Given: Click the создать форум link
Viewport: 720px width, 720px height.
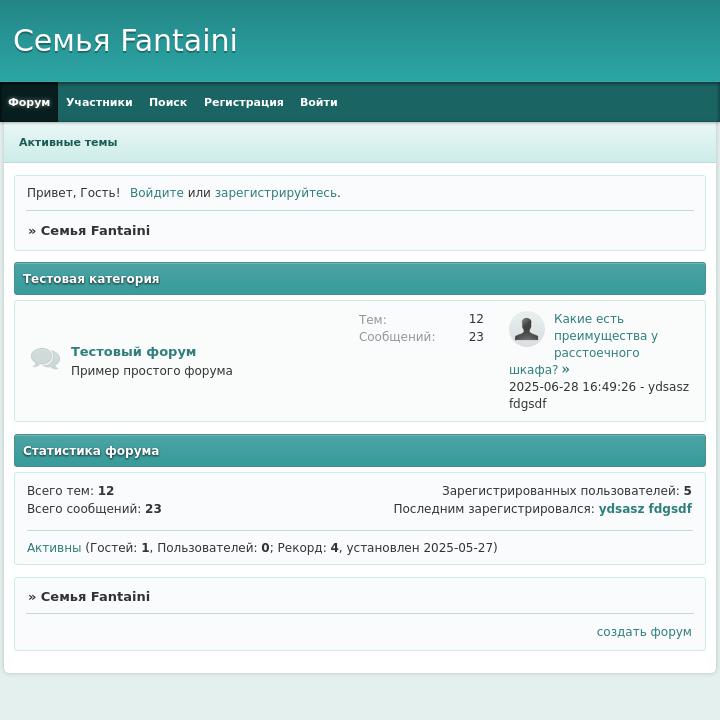Looking at the screenshot, I should pyautogui.click(x=643, y=632).
